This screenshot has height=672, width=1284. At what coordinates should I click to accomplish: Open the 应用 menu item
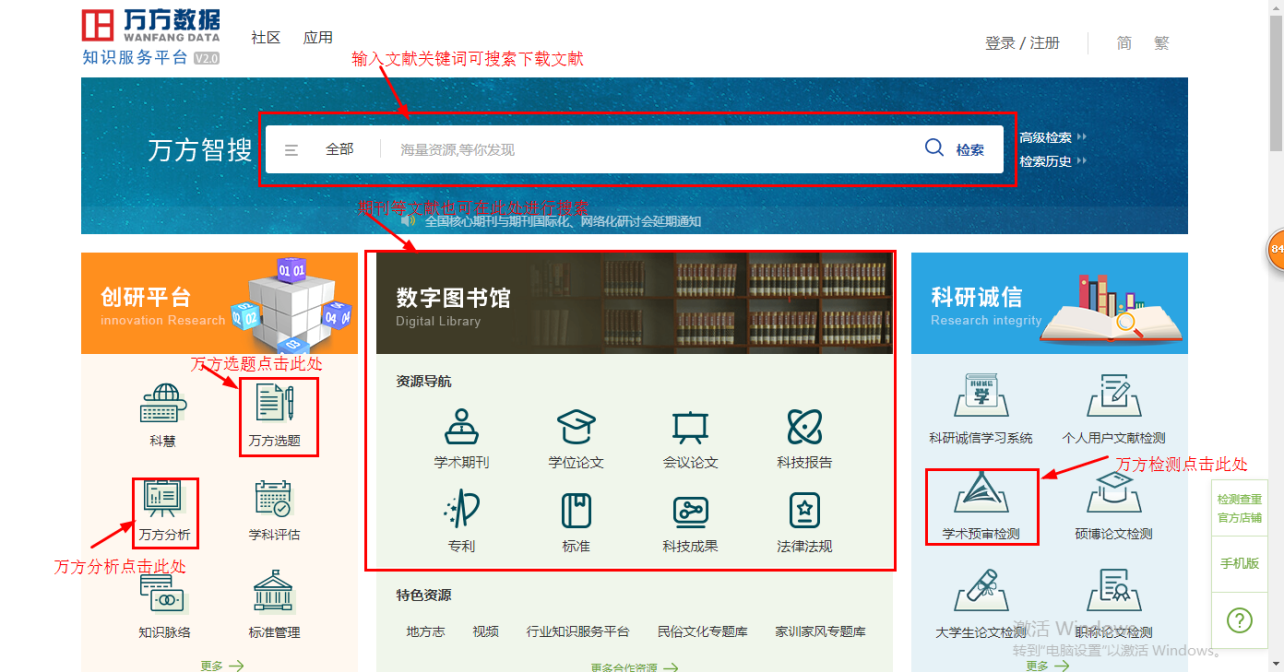pos(318,37)
